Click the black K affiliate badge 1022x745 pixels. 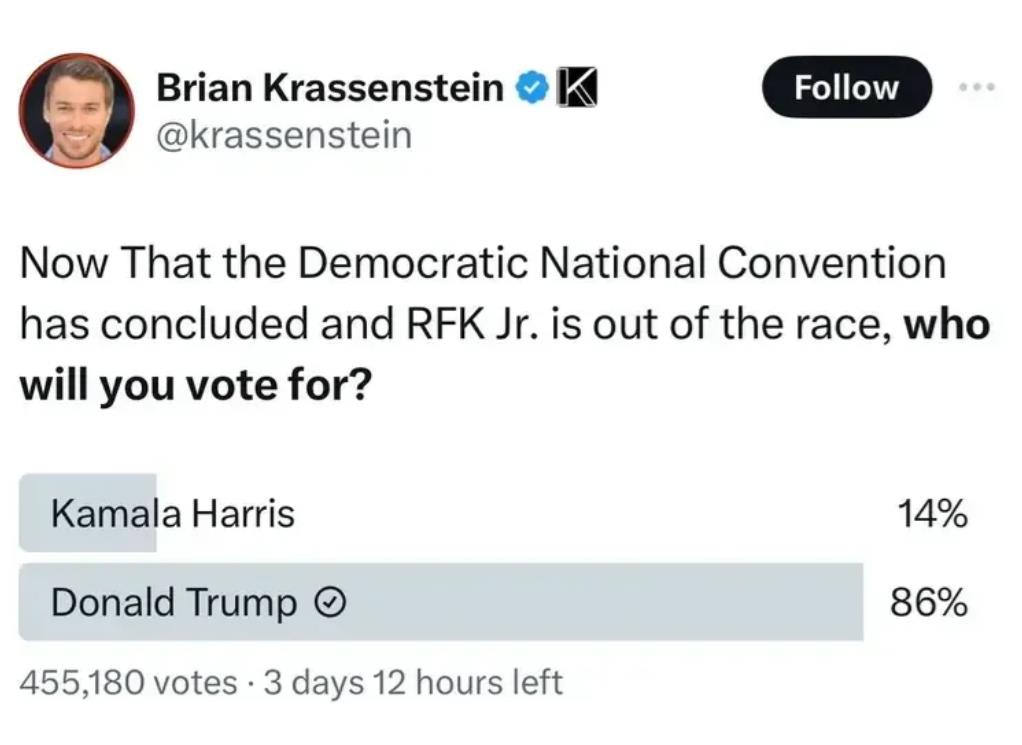pos(576,89)
